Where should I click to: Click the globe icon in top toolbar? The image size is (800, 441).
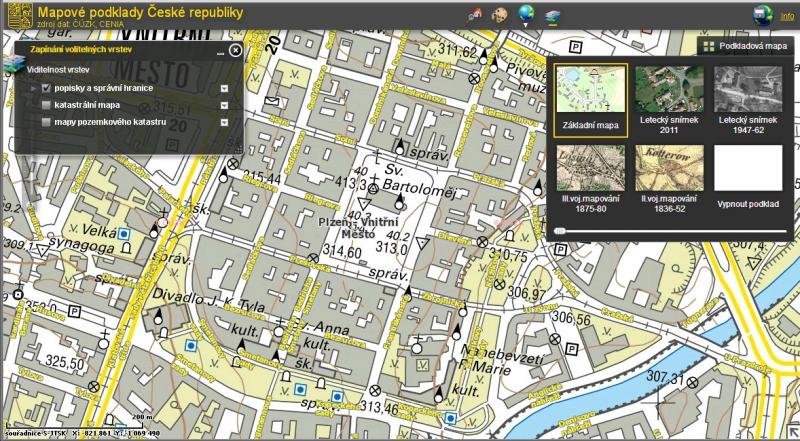[525, 14]
